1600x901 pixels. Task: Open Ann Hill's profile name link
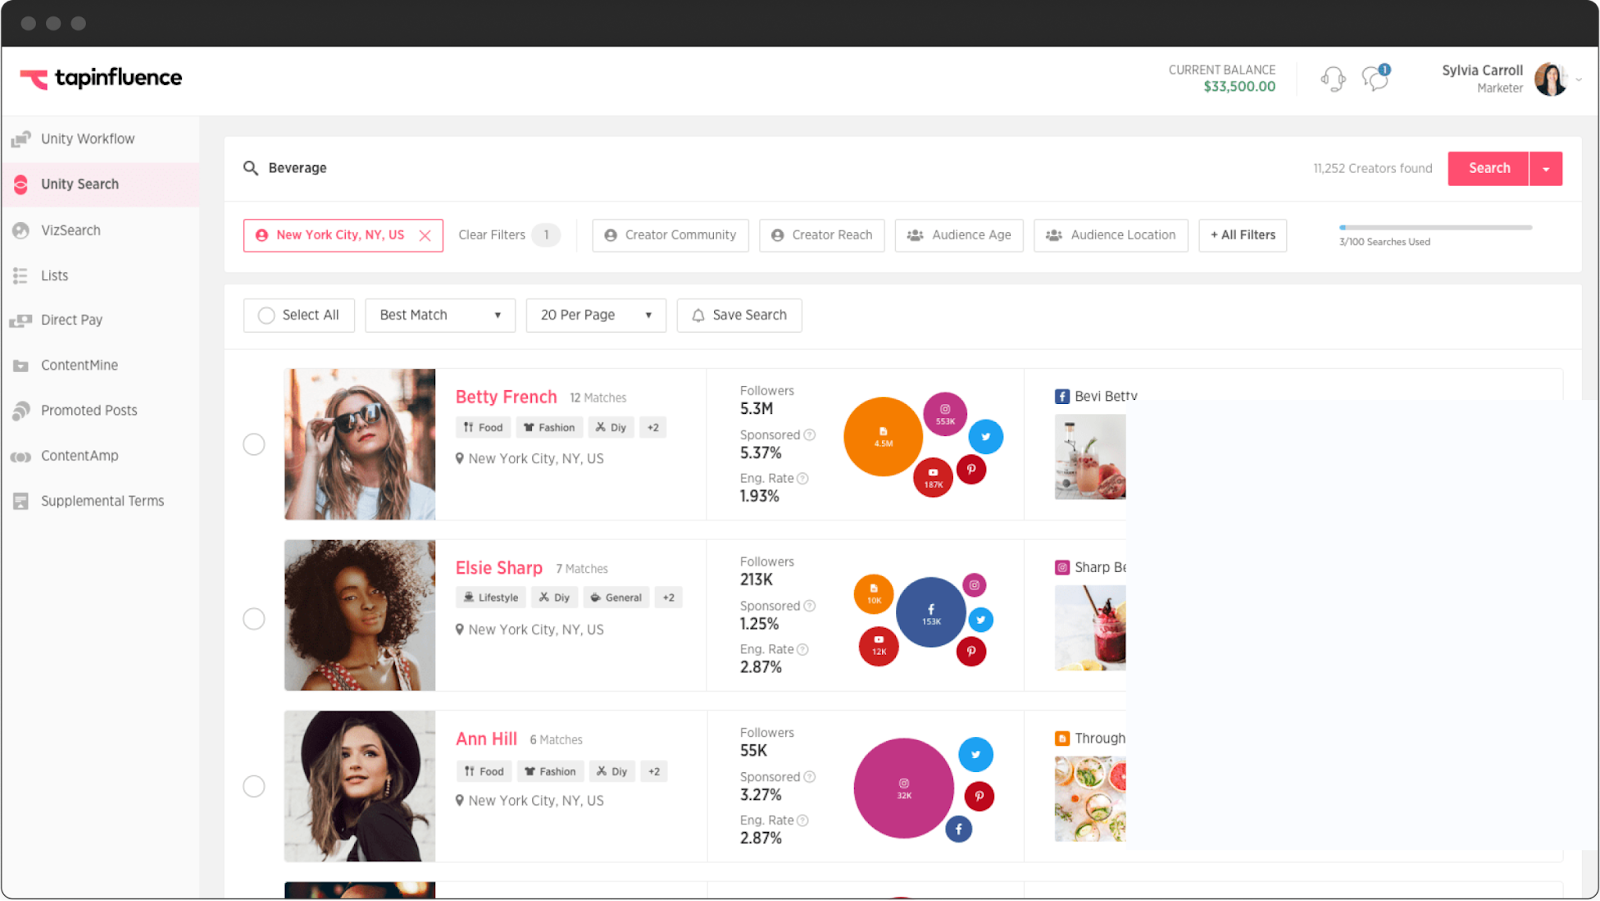click(x=486, y=739)
